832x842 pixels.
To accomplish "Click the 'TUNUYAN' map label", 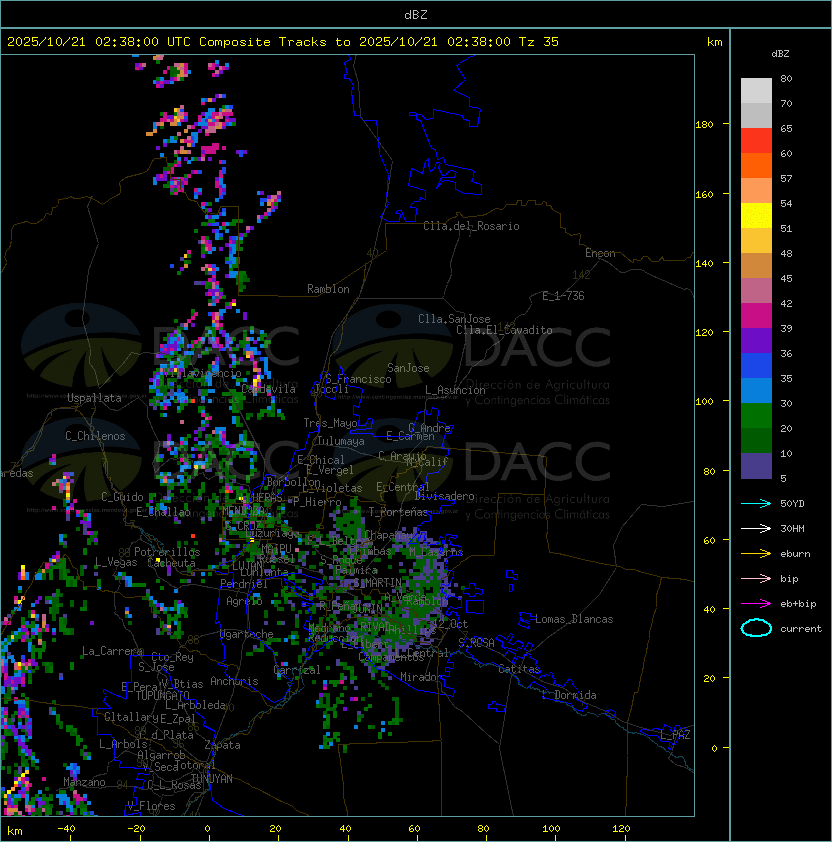I will pyautogui.click(x=212, y=779).
